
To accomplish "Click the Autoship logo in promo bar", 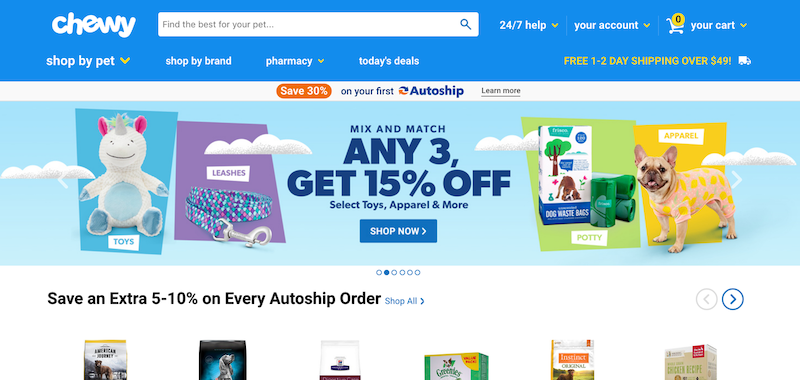I will point(431,91).
